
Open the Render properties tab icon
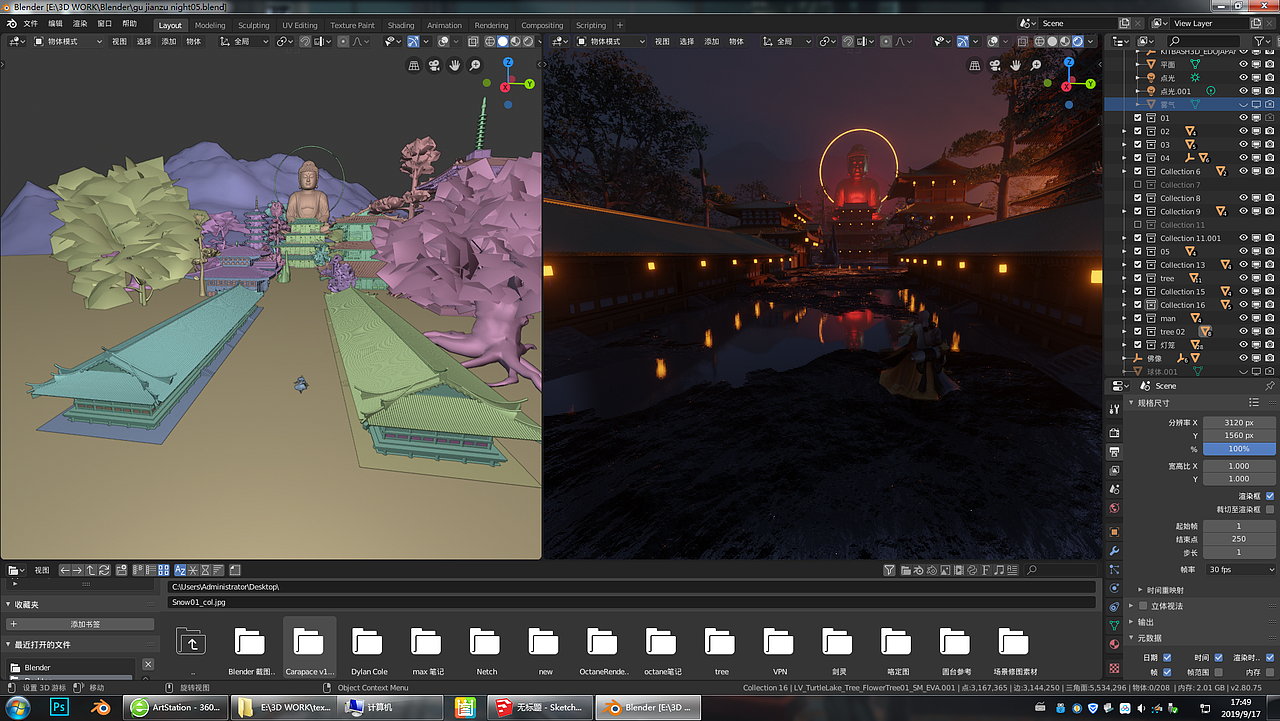1115,433
